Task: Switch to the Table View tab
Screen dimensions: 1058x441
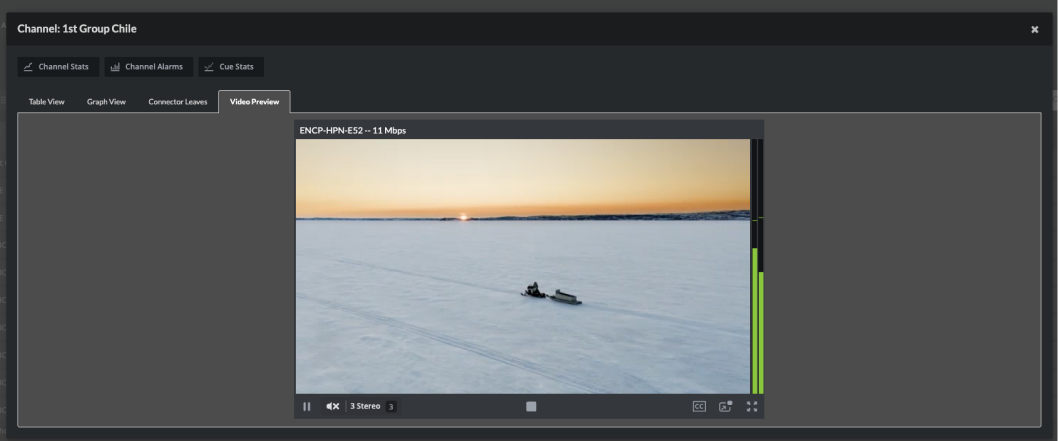Action: tap(47, 102)
